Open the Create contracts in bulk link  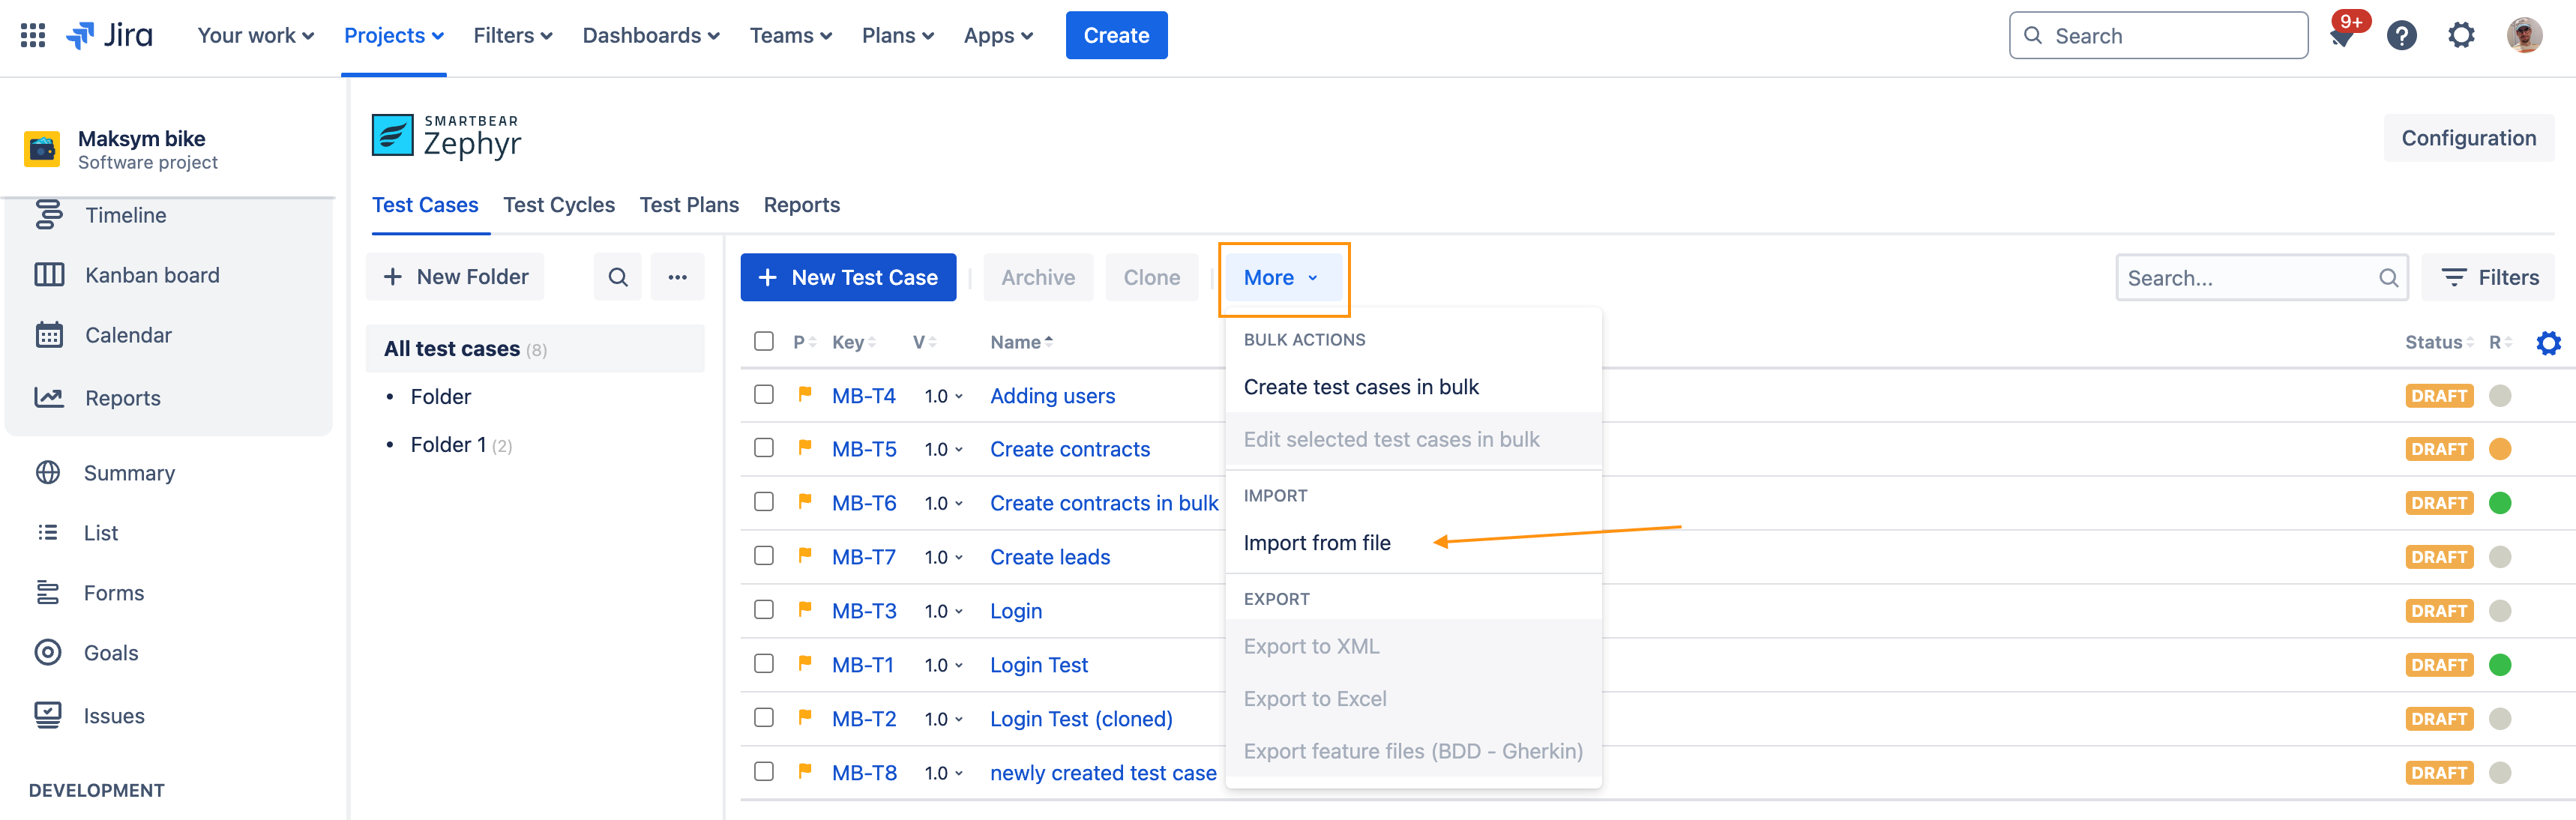[1103, 503]
